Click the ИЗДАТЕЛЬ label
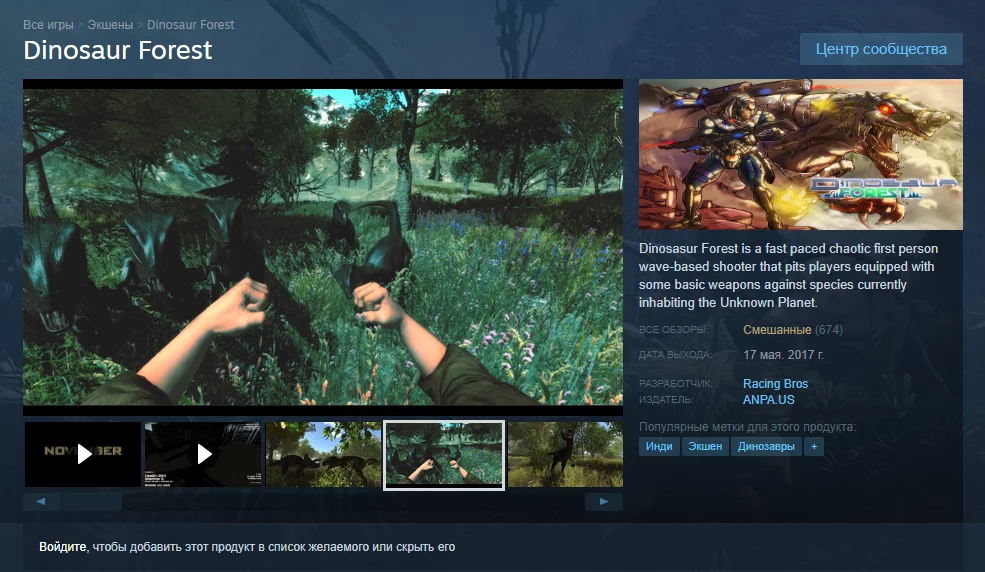 (x=666, y=400)
